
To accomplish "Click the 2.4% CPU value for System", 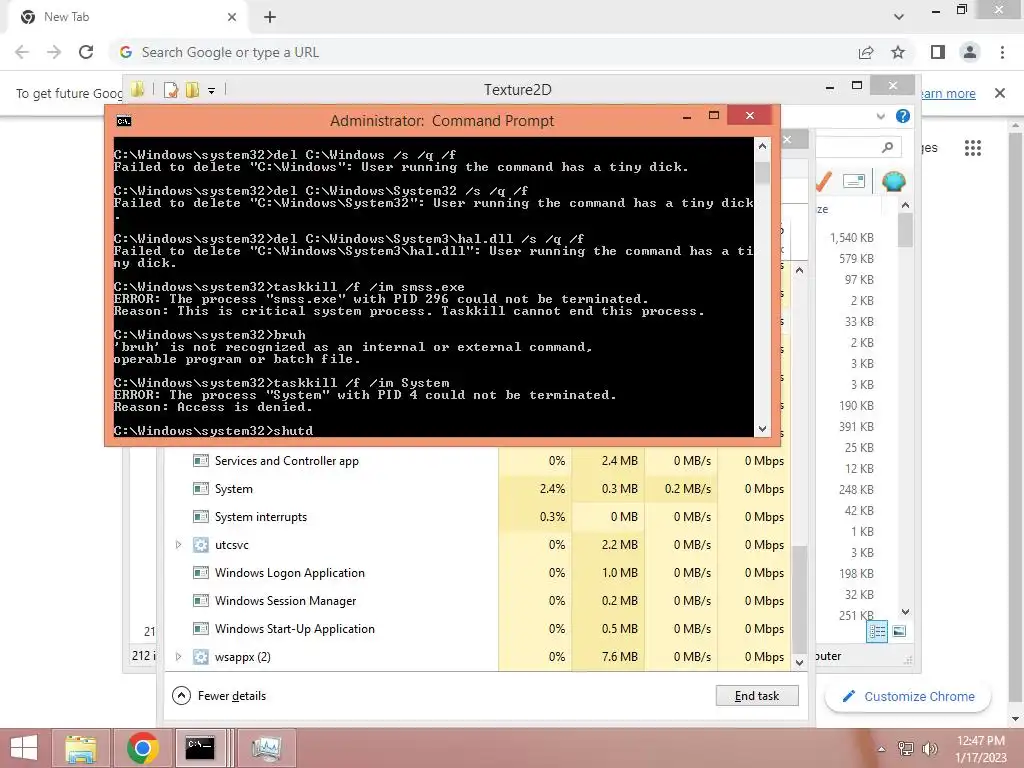I will (552, 488).
